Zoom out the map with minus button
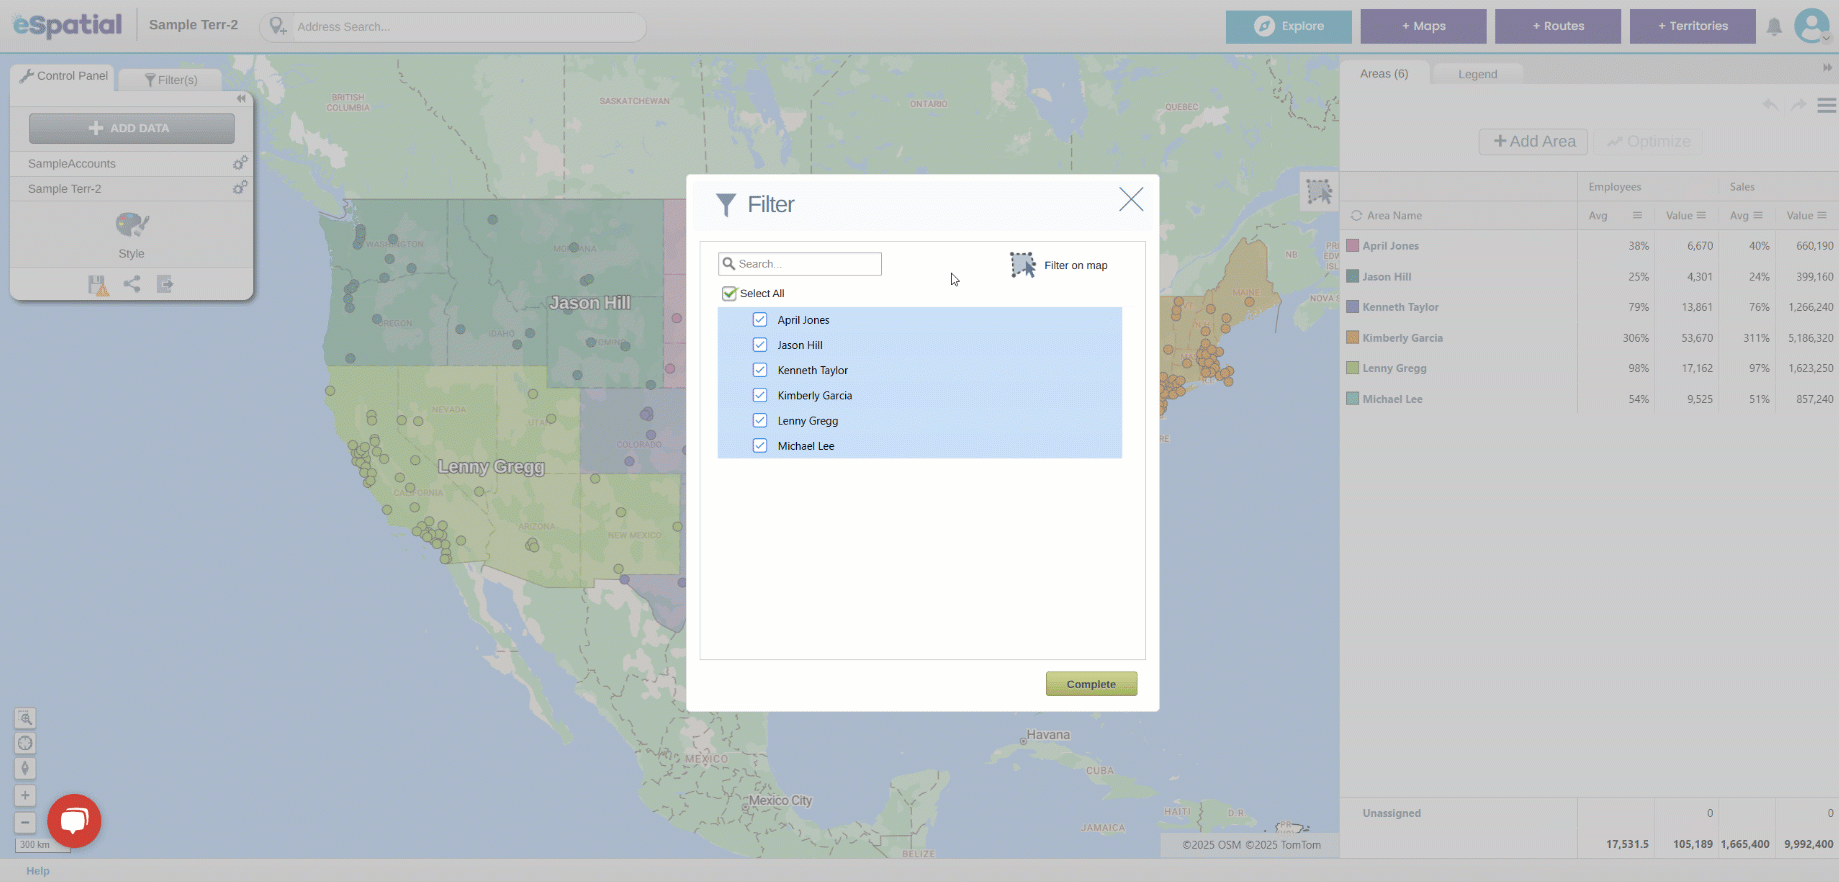The width and height of the screenshot is (1839, 882). coord(25,823)
